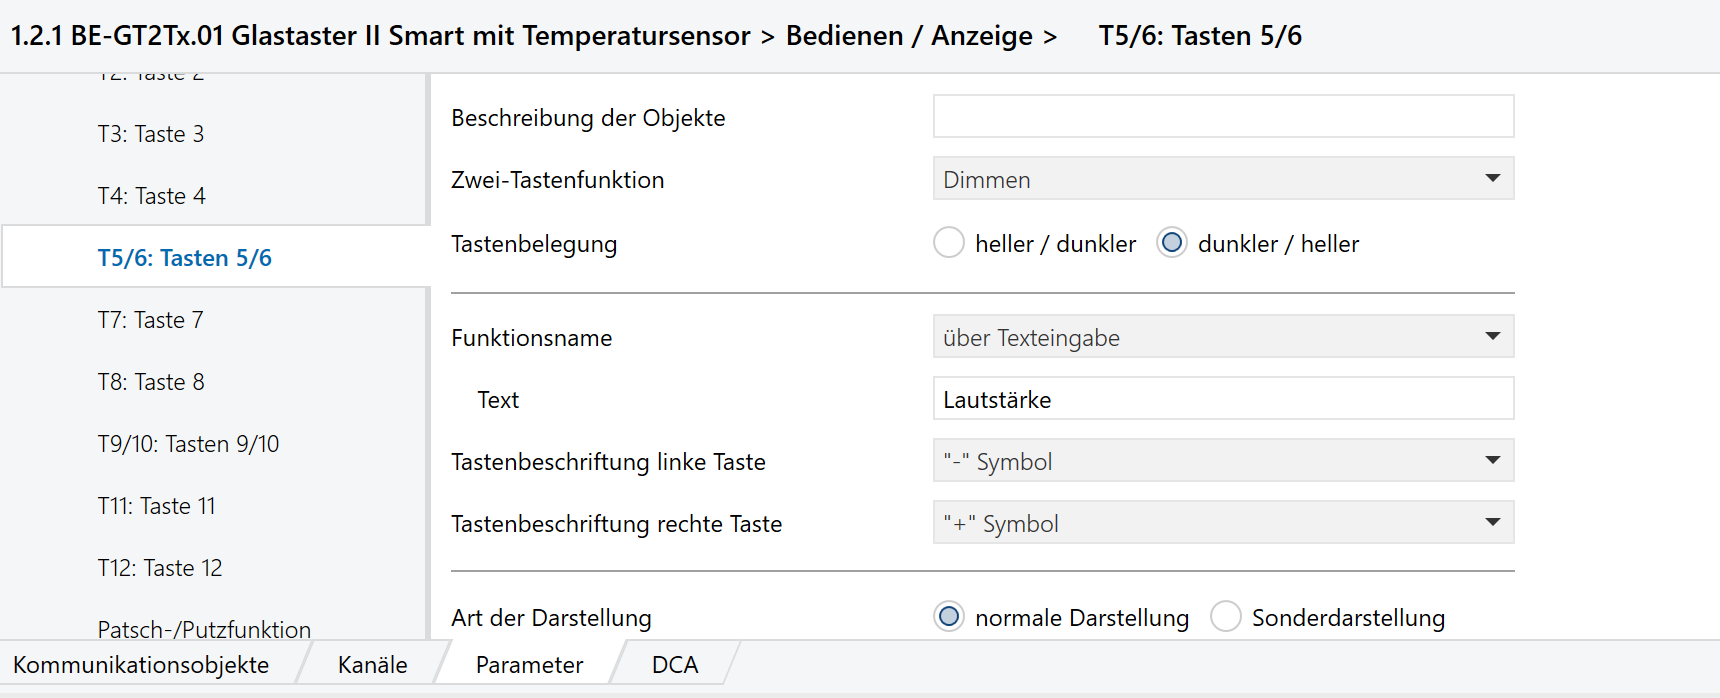Select 'T4: Taste 4' in sidebar
Screen dimensions: 1720x698
pos(152,196)
